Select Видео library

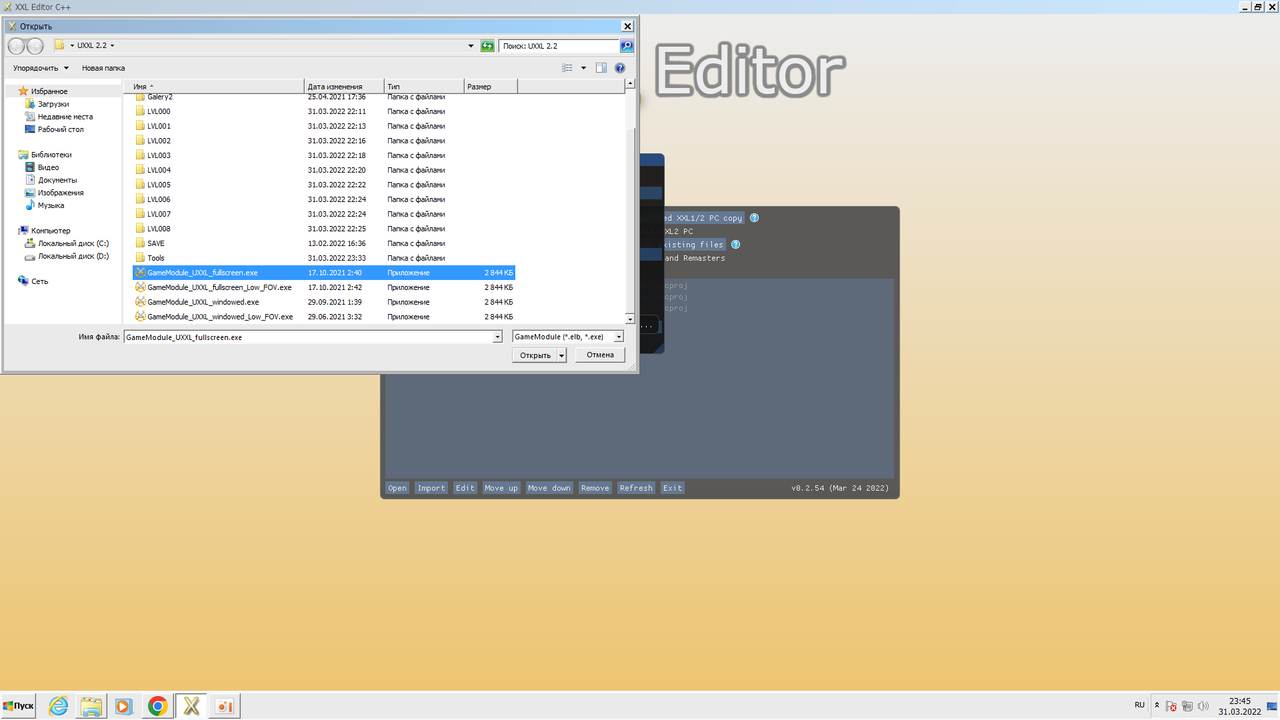[x=48, y=167]
